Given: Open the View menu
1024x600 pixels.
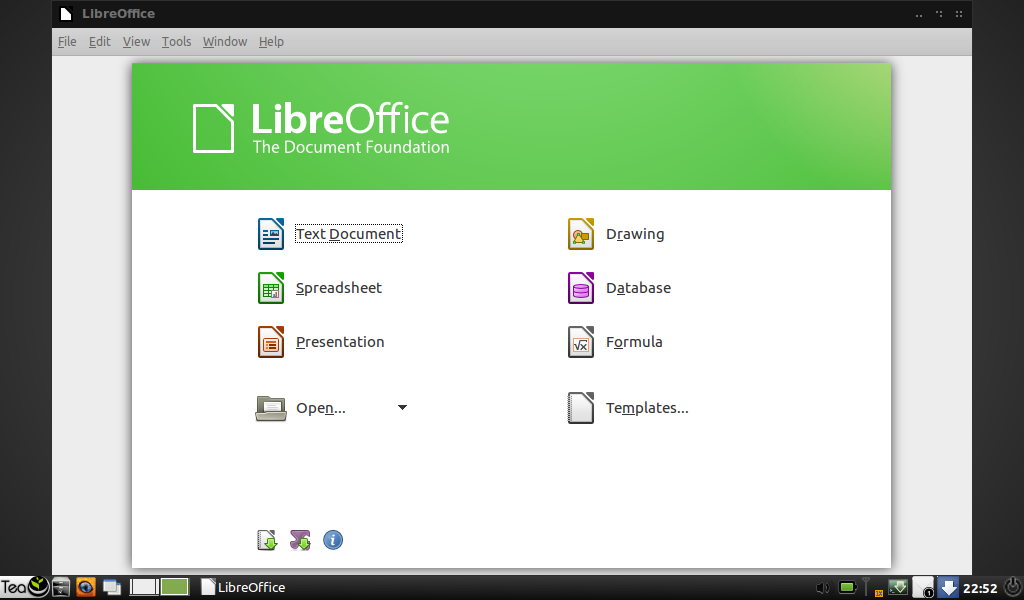Looking at the screenshot, I should click(x=136, y=42).
